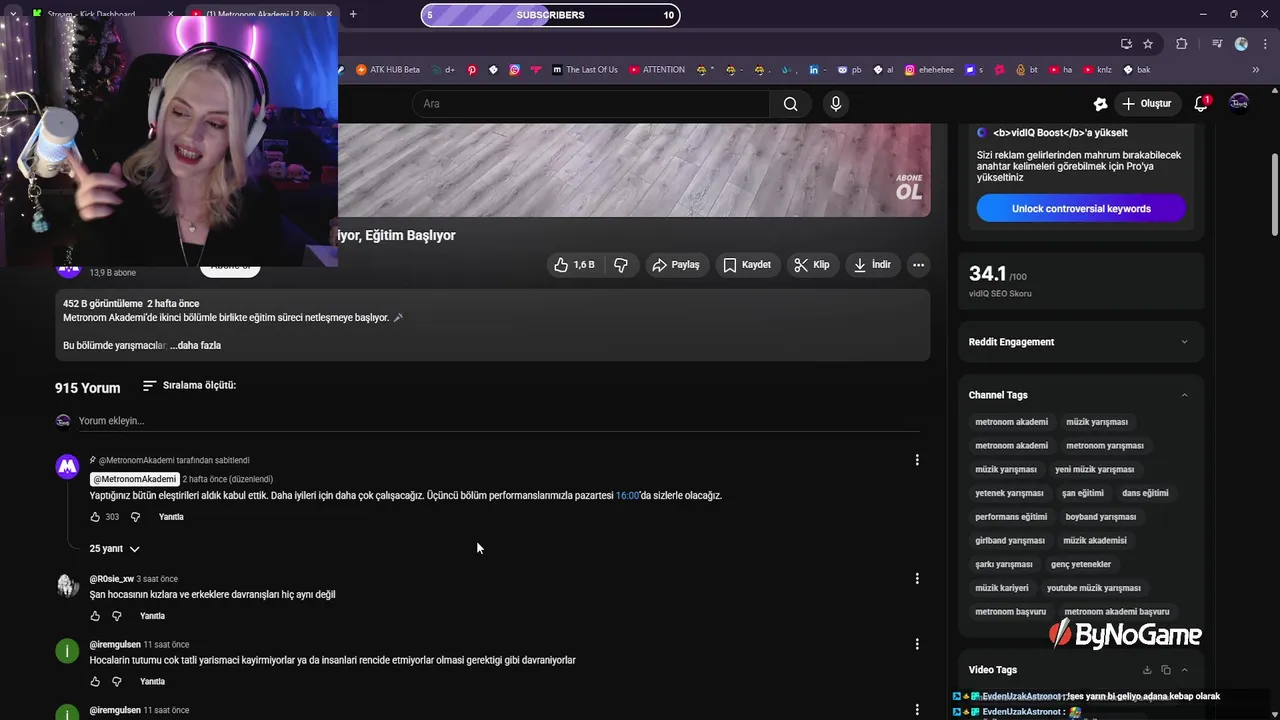Open the Sıralama ölçütü sort menu
This screenshot has height=720, width=1280.
pos(189,385)
